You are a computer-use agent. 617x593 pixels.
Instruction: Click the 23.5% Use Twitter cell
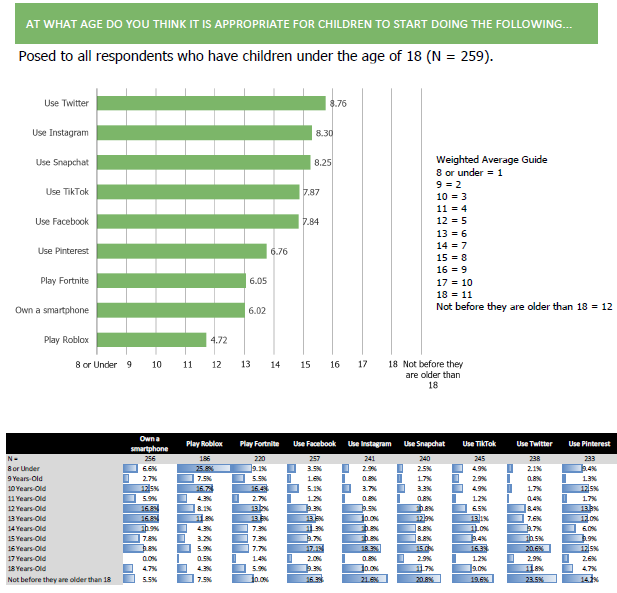coord(534,579)
